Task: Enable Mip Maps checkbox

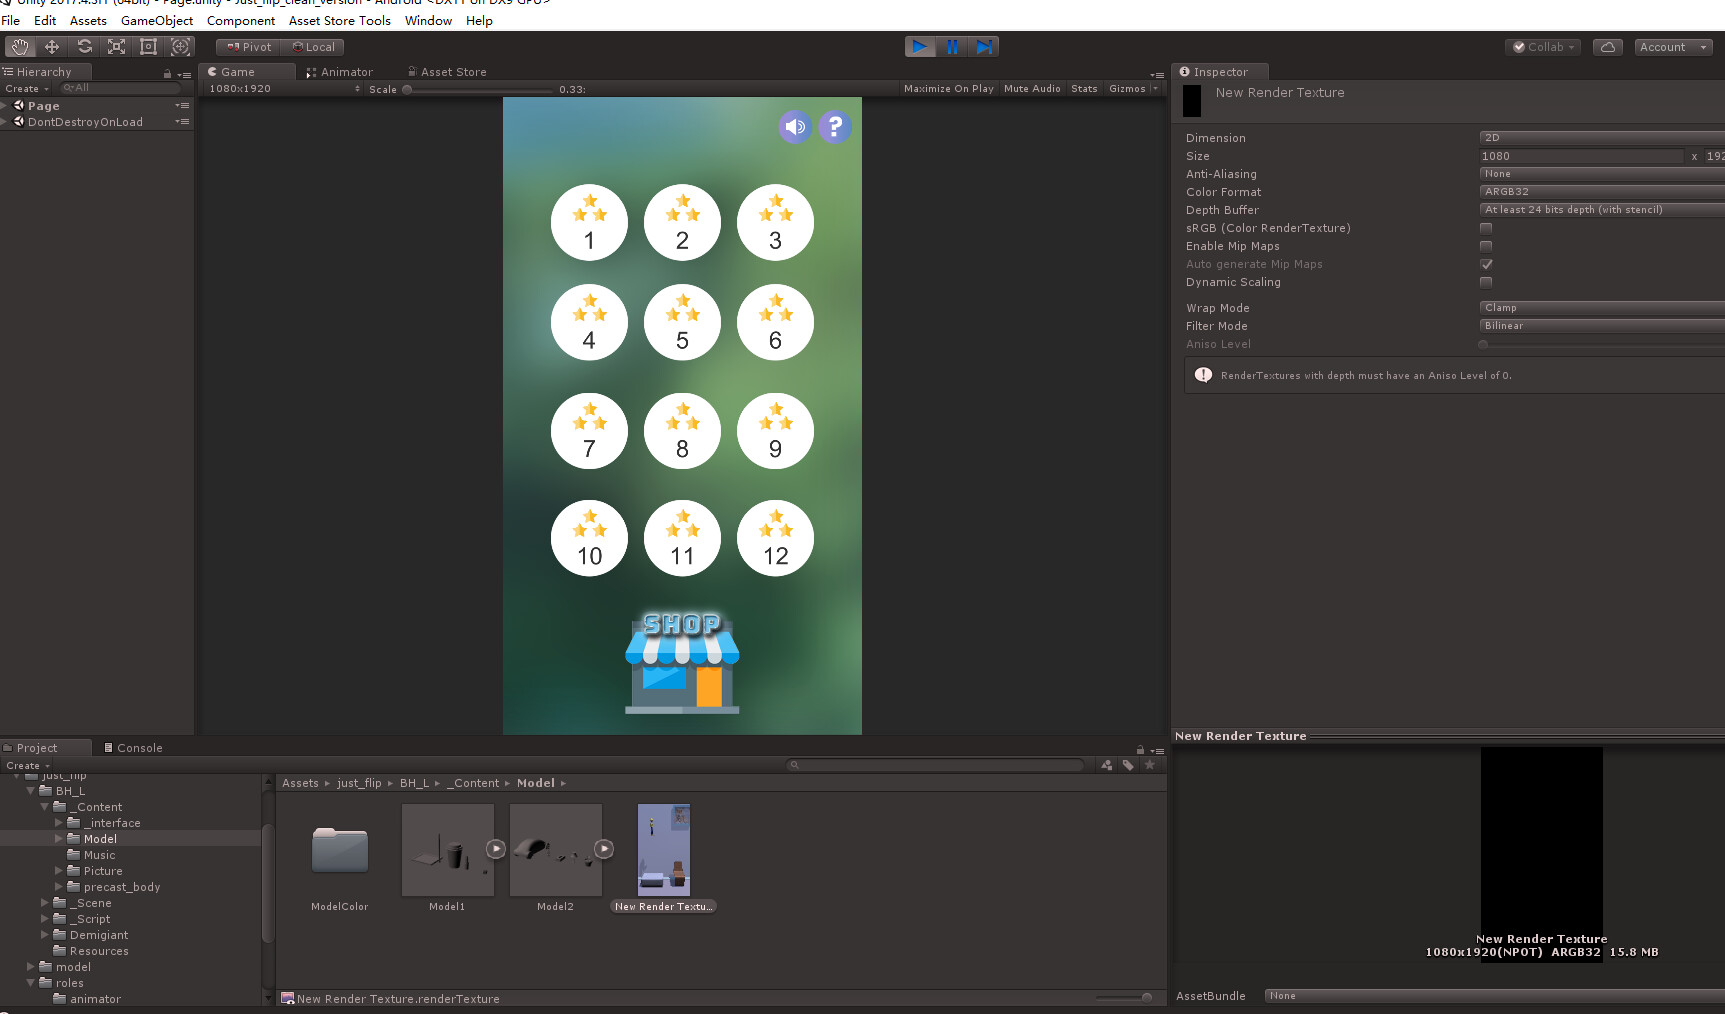Action: point(1486,246)
